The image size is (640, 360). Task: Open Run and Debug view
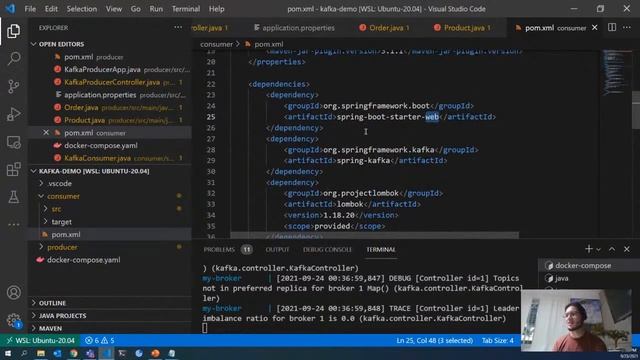tap(13, 114)
